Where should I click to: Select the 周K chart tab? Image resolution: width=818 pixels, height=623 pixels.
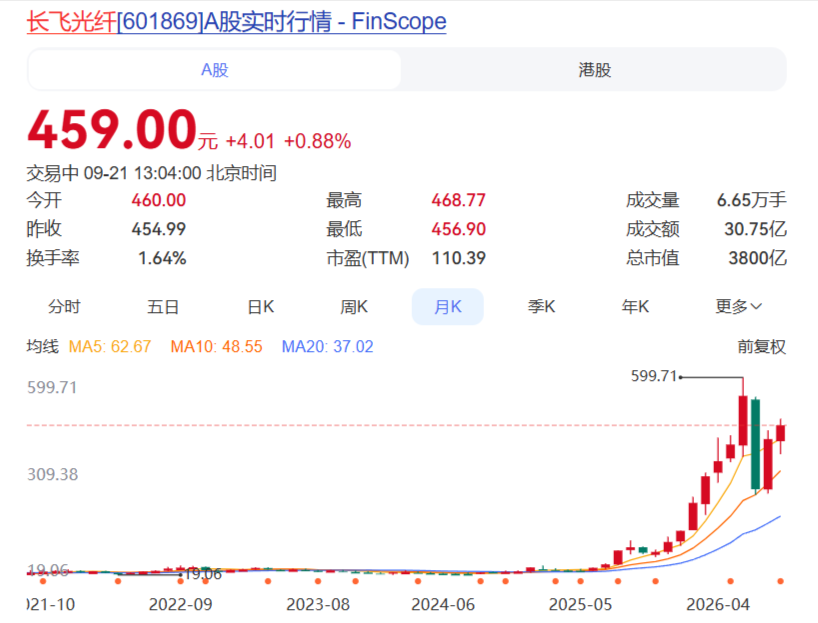354,307
